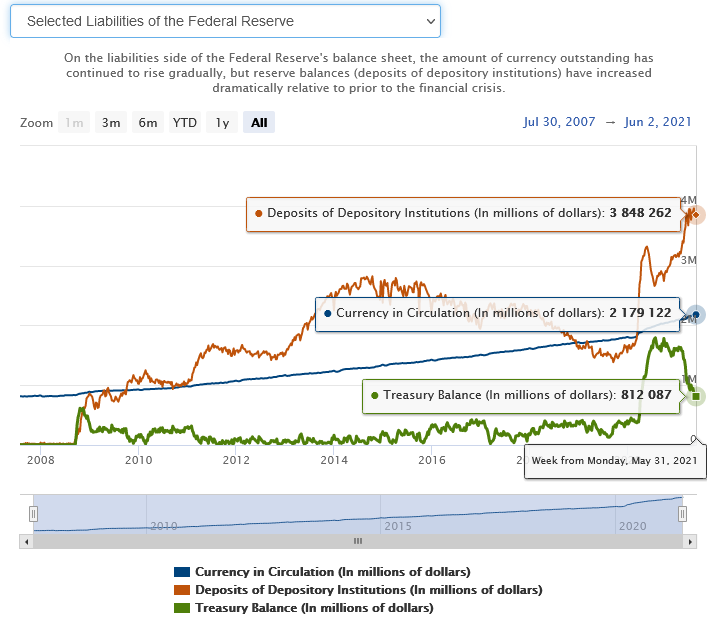Click the green Treasury Balance data point marker
This screenshot has height=626, width=727.
pos(695,396)
